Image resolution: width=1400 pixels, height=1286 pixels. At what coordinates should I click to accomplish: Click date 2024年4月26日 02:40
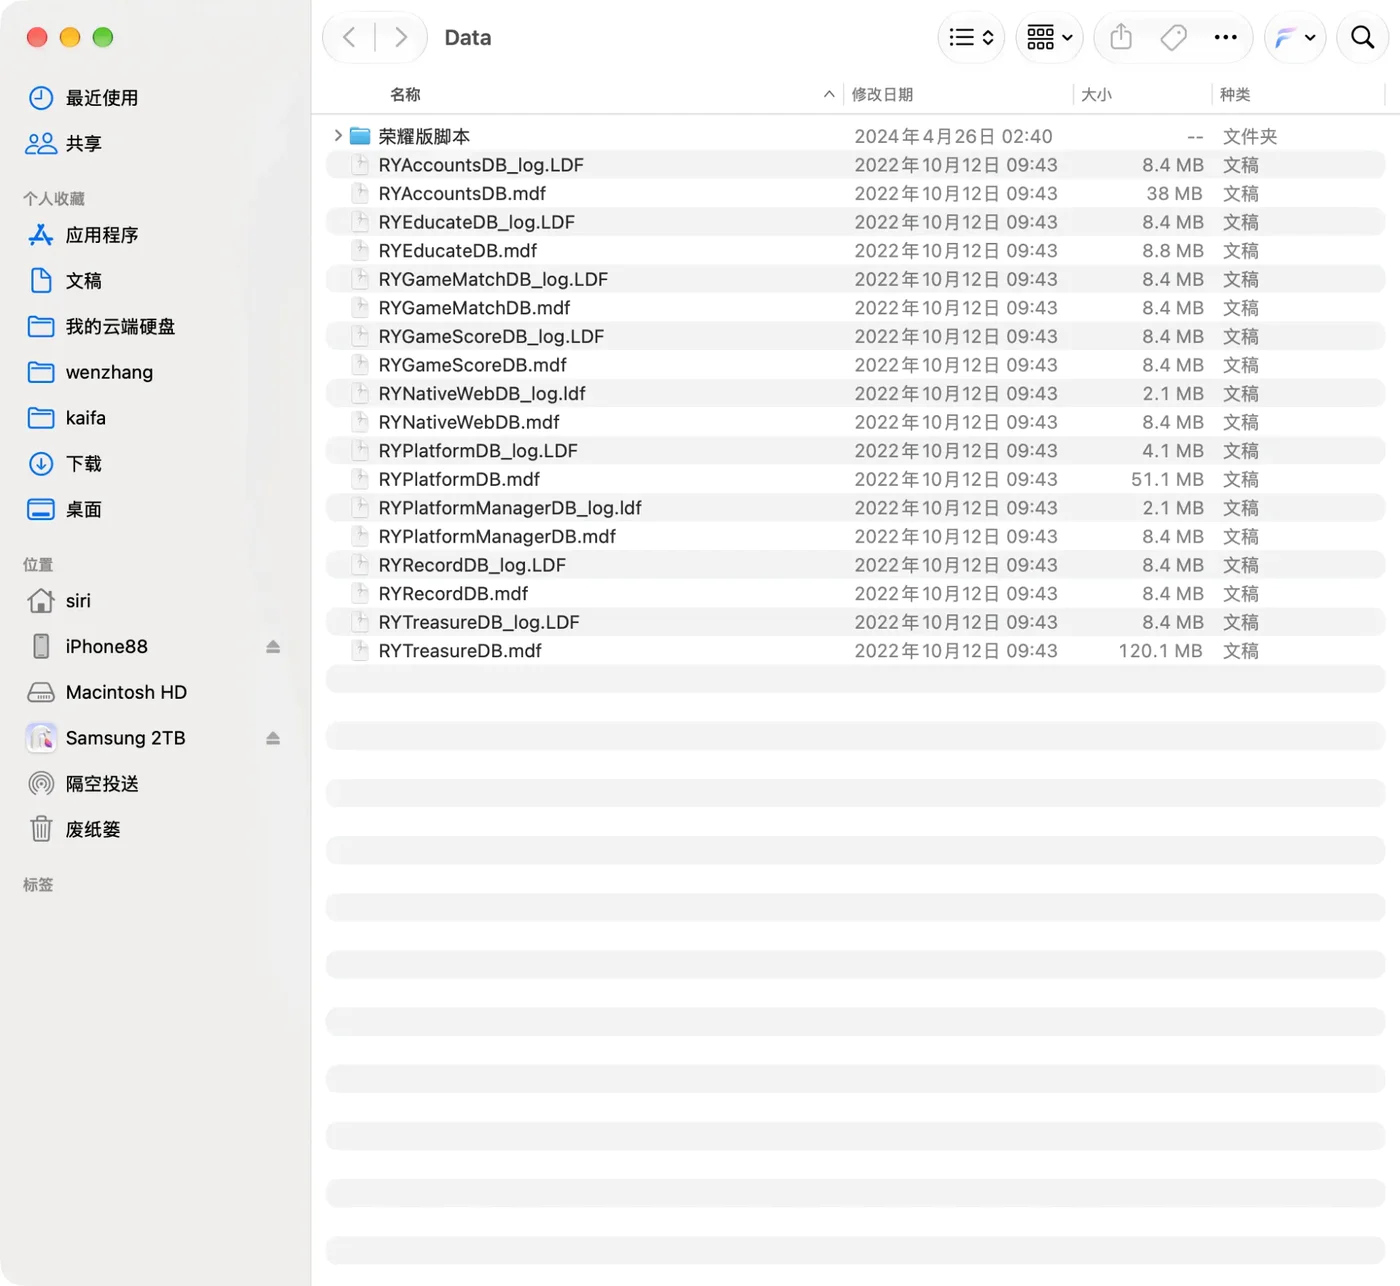coord(953,136)
